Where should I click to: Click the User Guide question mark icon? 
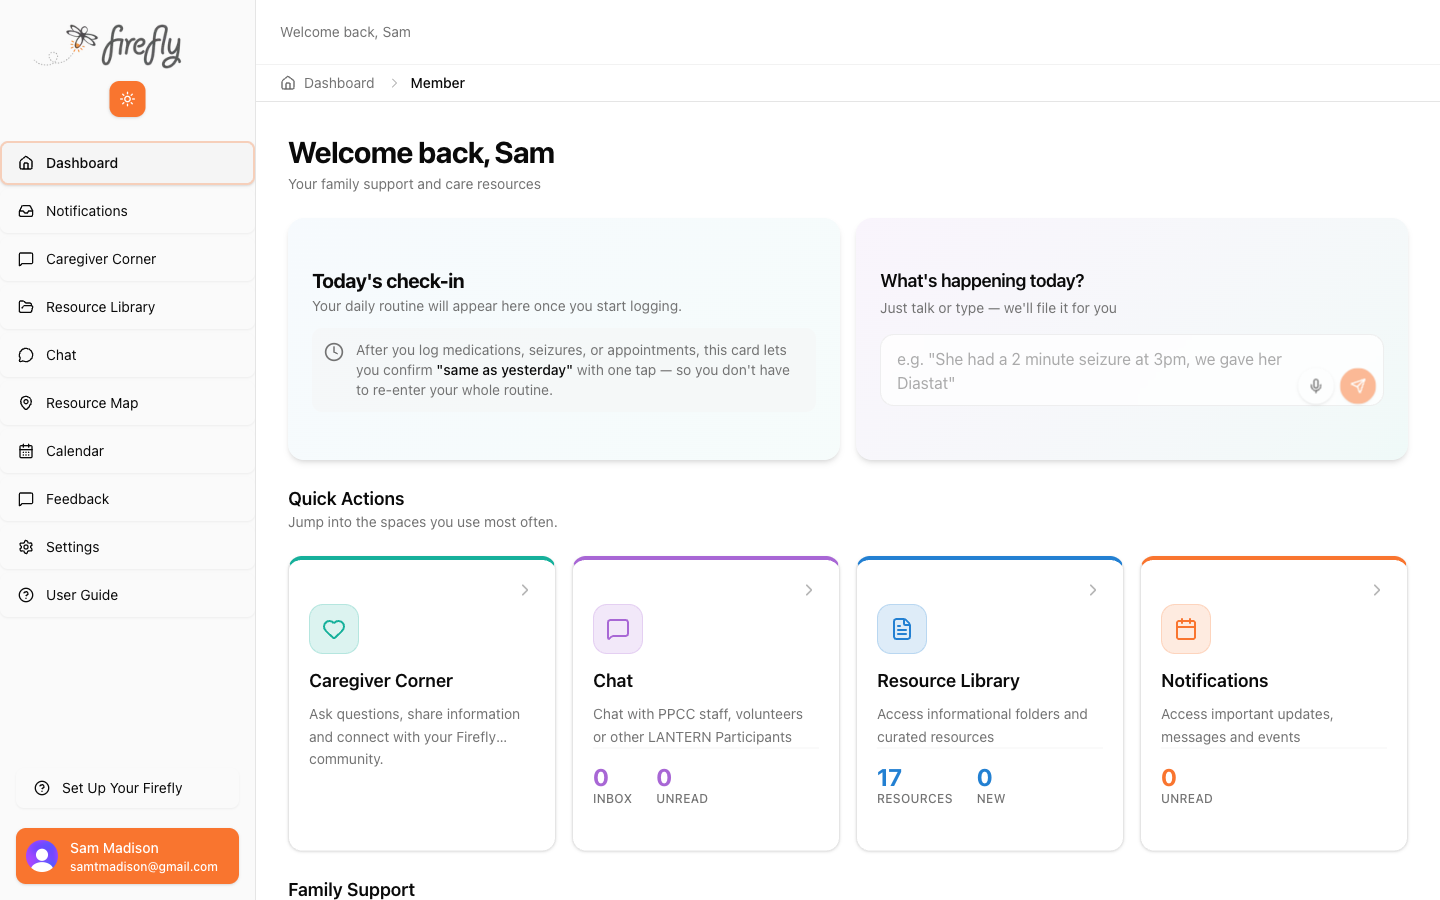coord(26,594)
